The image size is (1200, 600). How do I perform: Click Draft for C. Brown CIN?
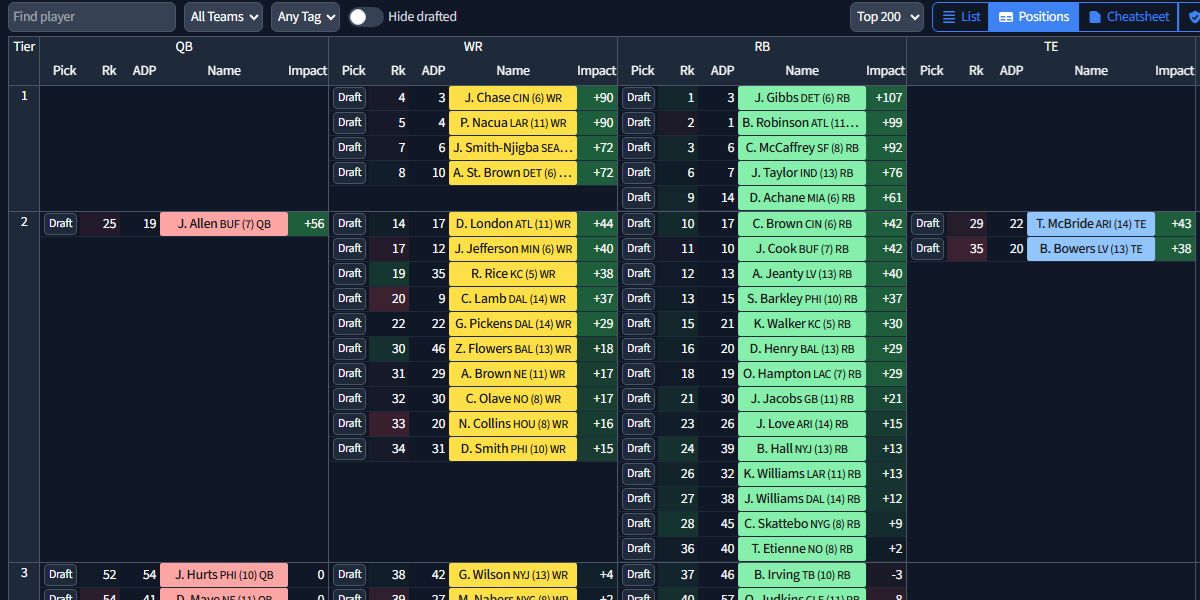point(639,224)
